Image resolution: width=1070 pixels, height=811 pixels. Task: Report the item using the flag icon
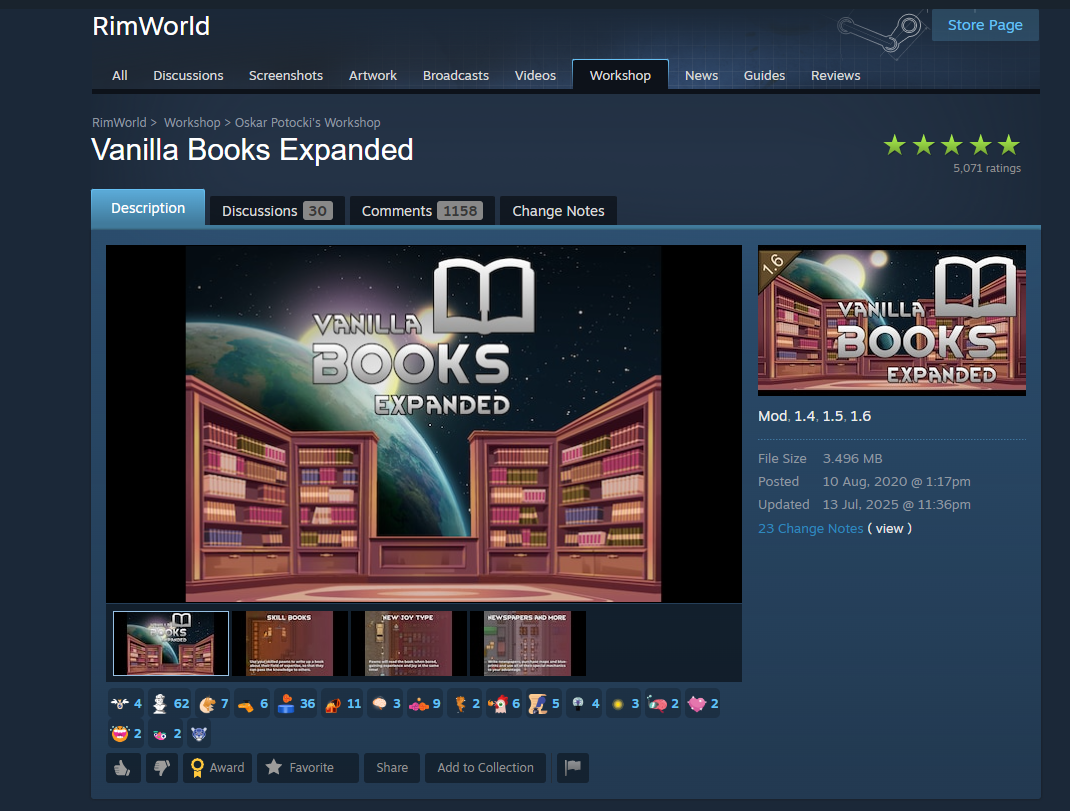point(573,768)
